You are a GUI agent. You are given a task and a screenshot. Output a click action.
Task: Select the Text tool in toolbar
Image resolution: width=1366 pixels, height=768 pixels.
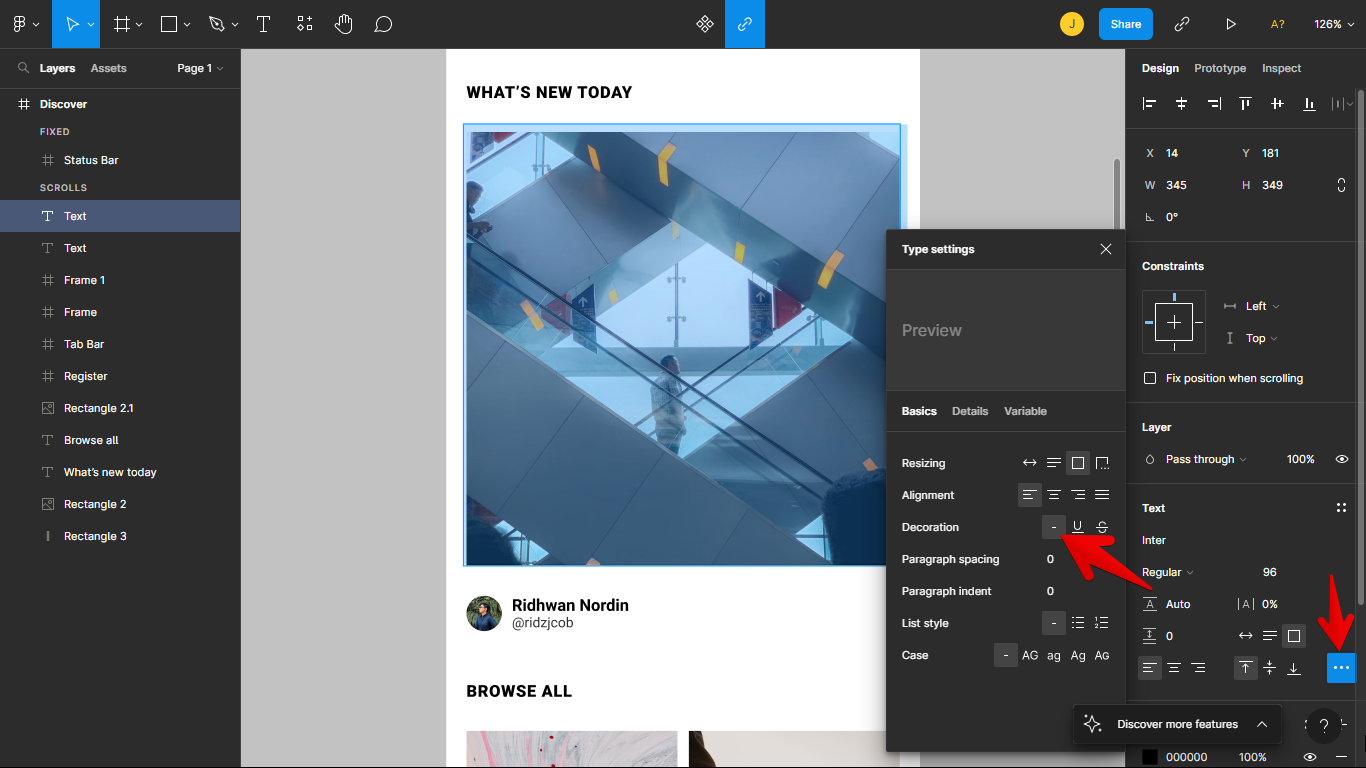264,24
